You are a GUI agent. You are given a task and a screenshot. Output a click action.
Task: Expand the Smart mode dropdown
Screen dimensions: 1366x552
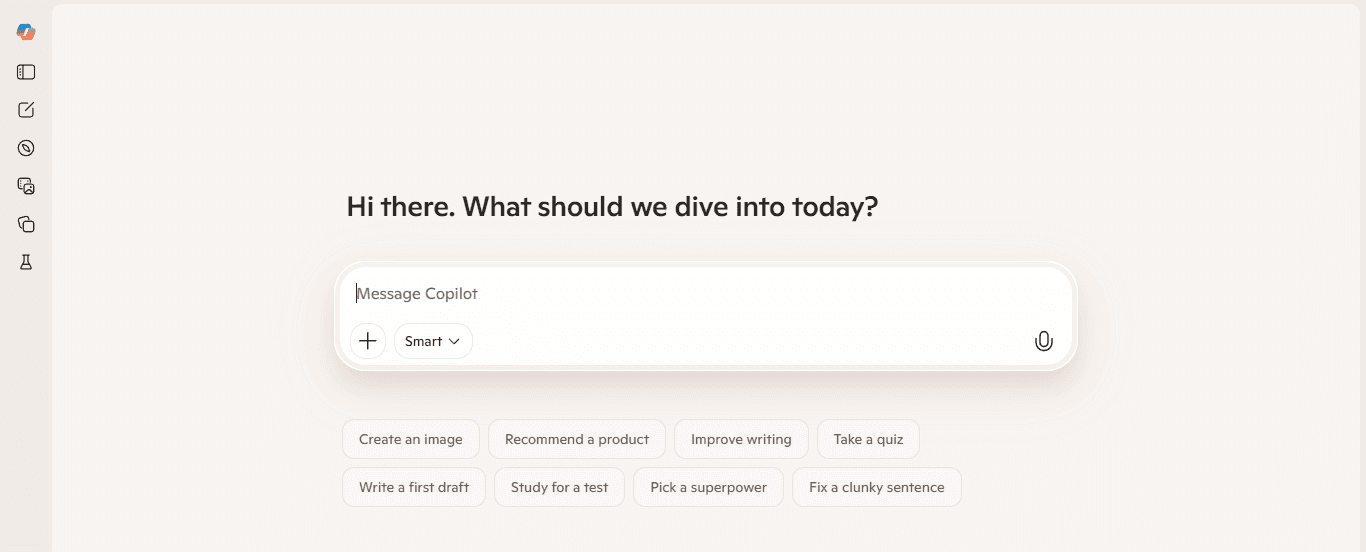coord(433,341)
